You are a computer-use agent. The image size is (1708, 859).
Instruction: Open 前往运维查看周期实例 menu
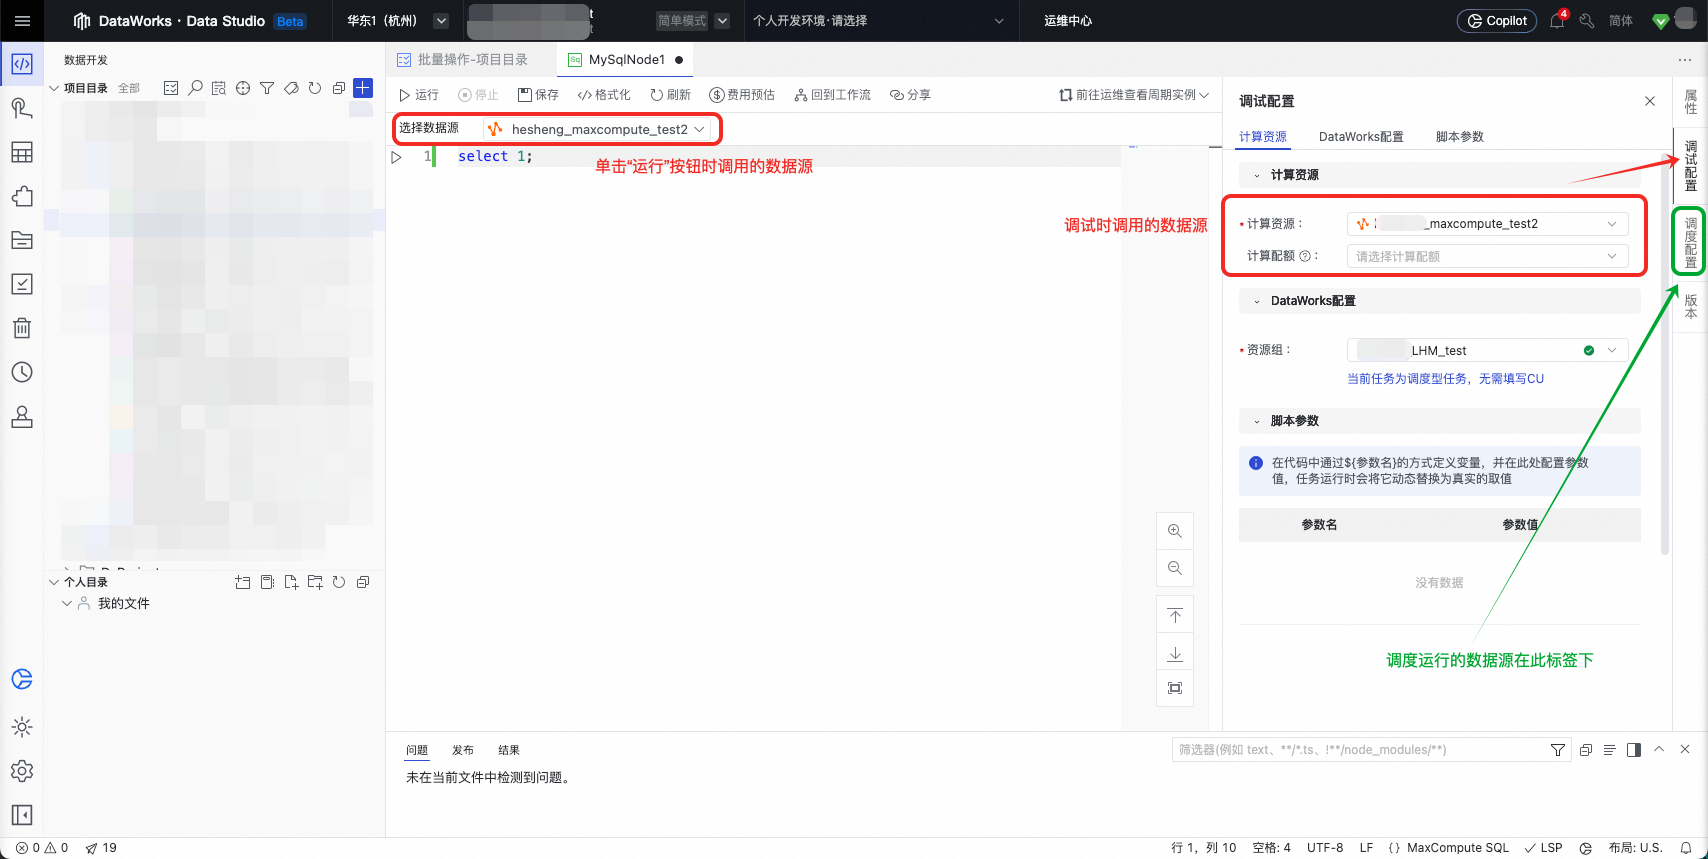[1134, 95]
